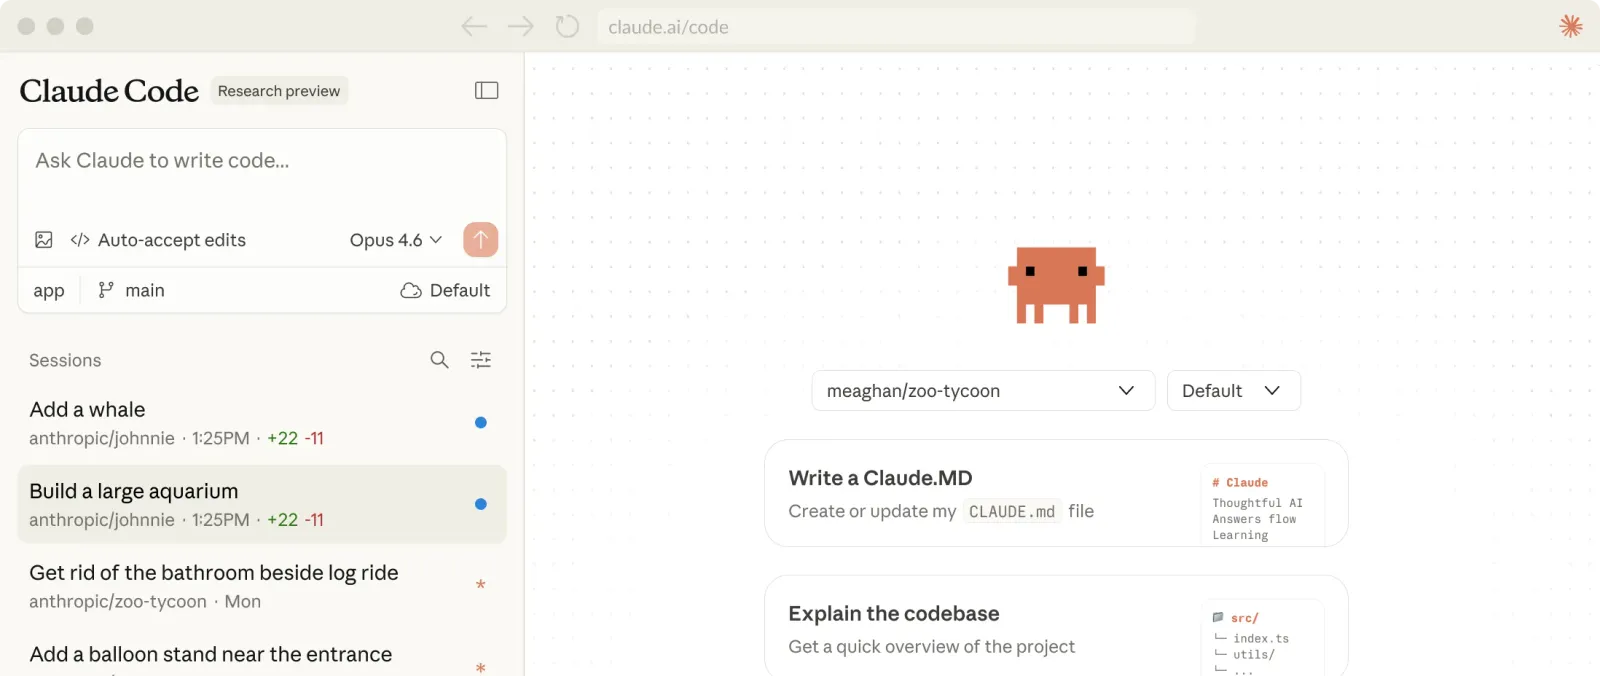Screen dimensions: 1600x676
Task: Open the Build a large aquarium session
Action: click(x=262, y=504)
